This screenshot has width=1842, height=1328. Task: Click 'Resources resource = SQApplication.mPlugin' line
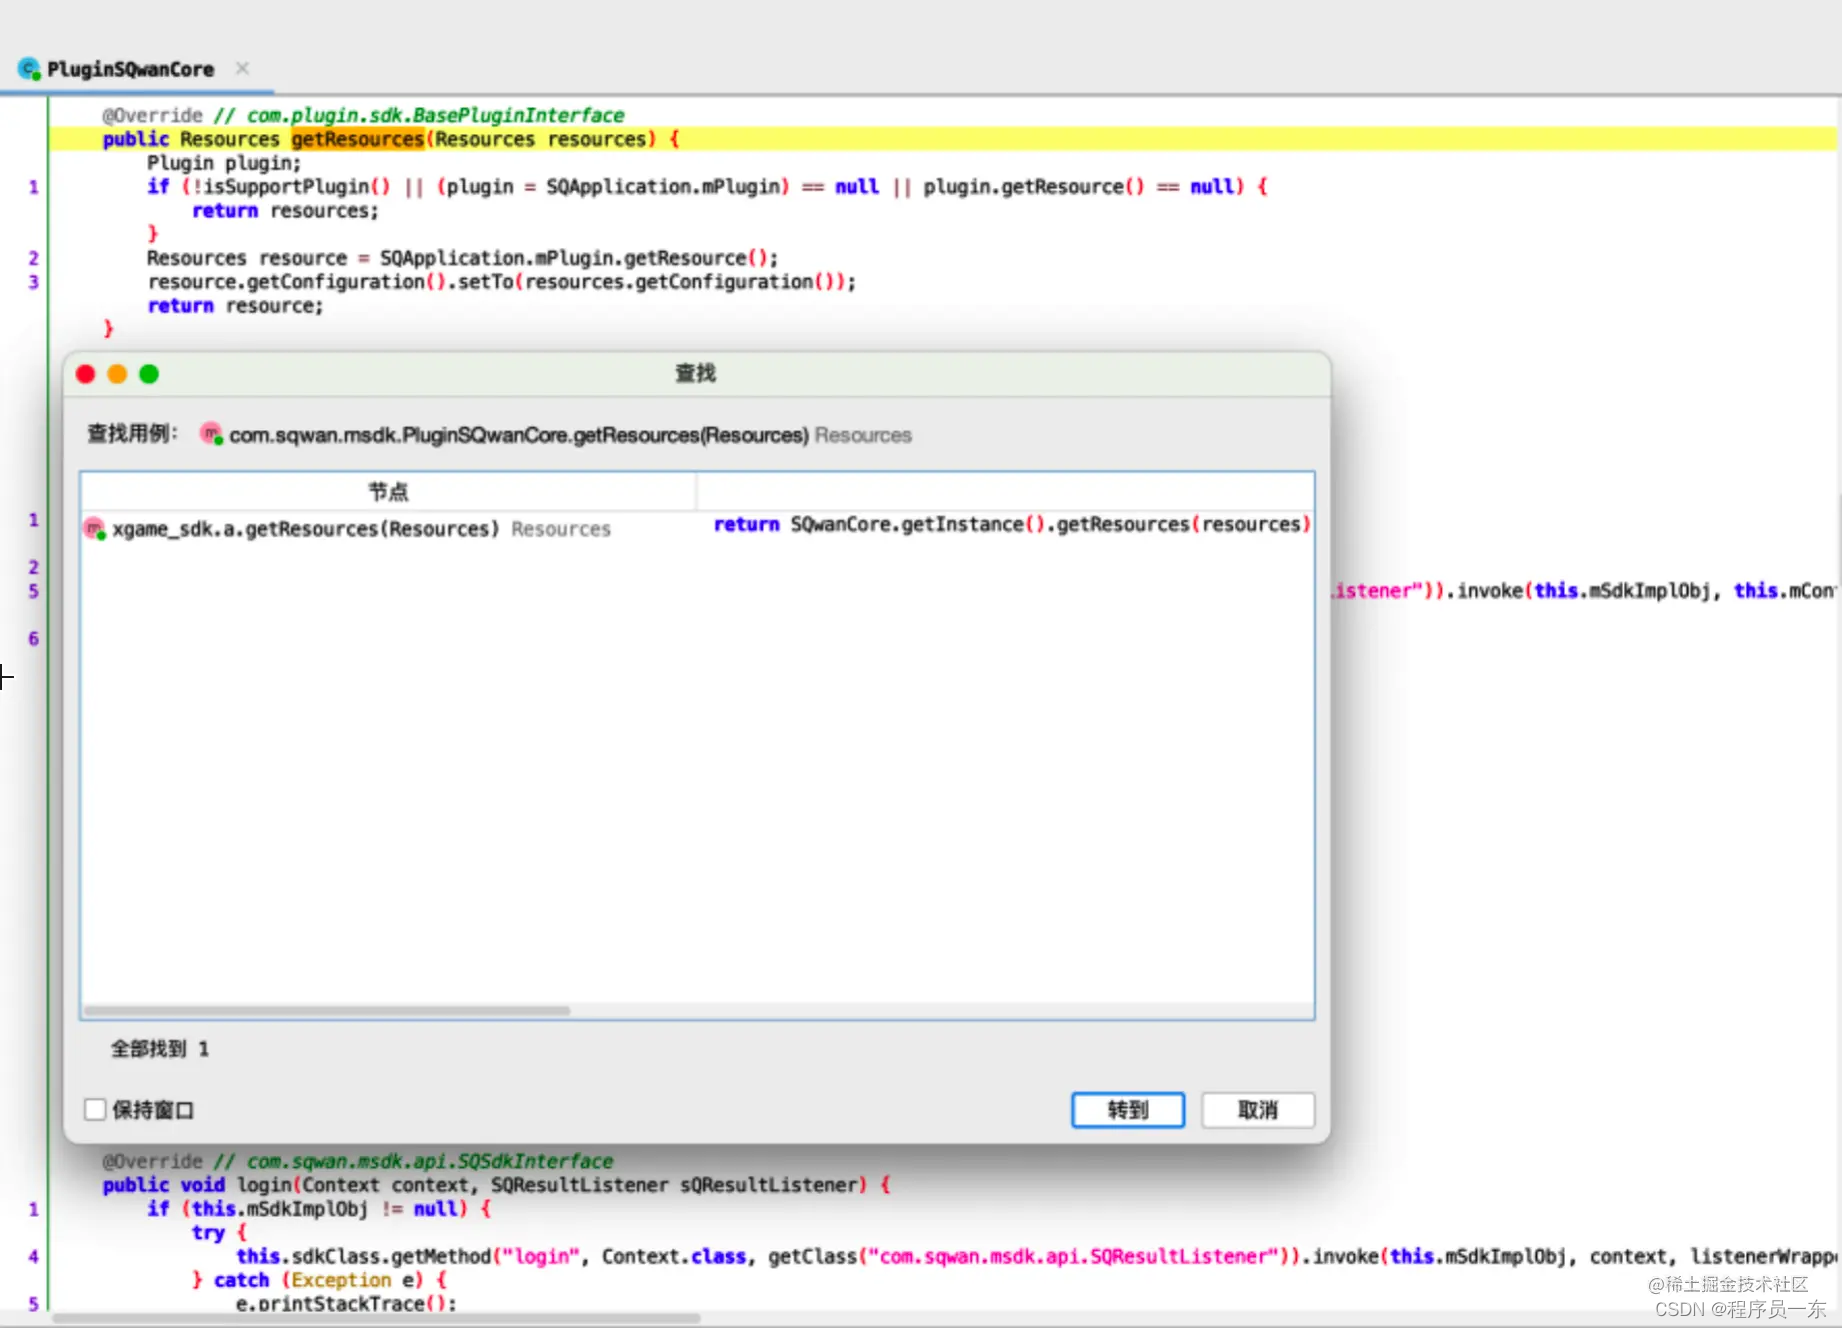[x=462, y=258]
